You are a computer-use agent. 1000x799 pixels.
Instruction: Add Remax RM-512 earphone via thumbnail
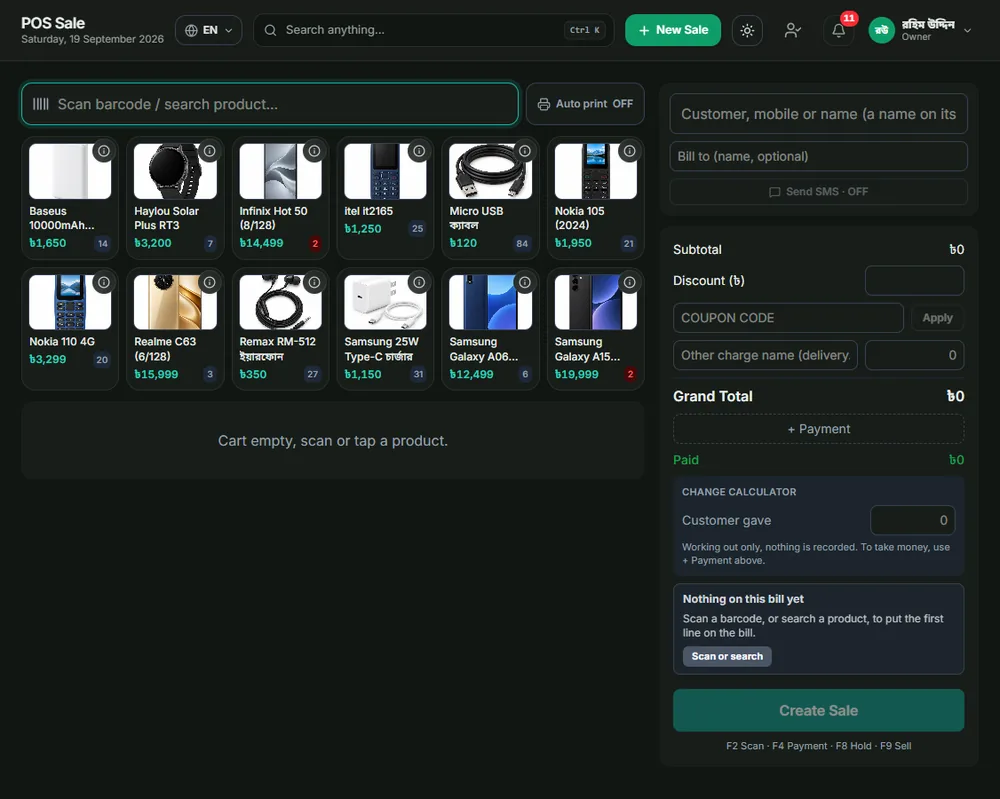click(281, 302)
